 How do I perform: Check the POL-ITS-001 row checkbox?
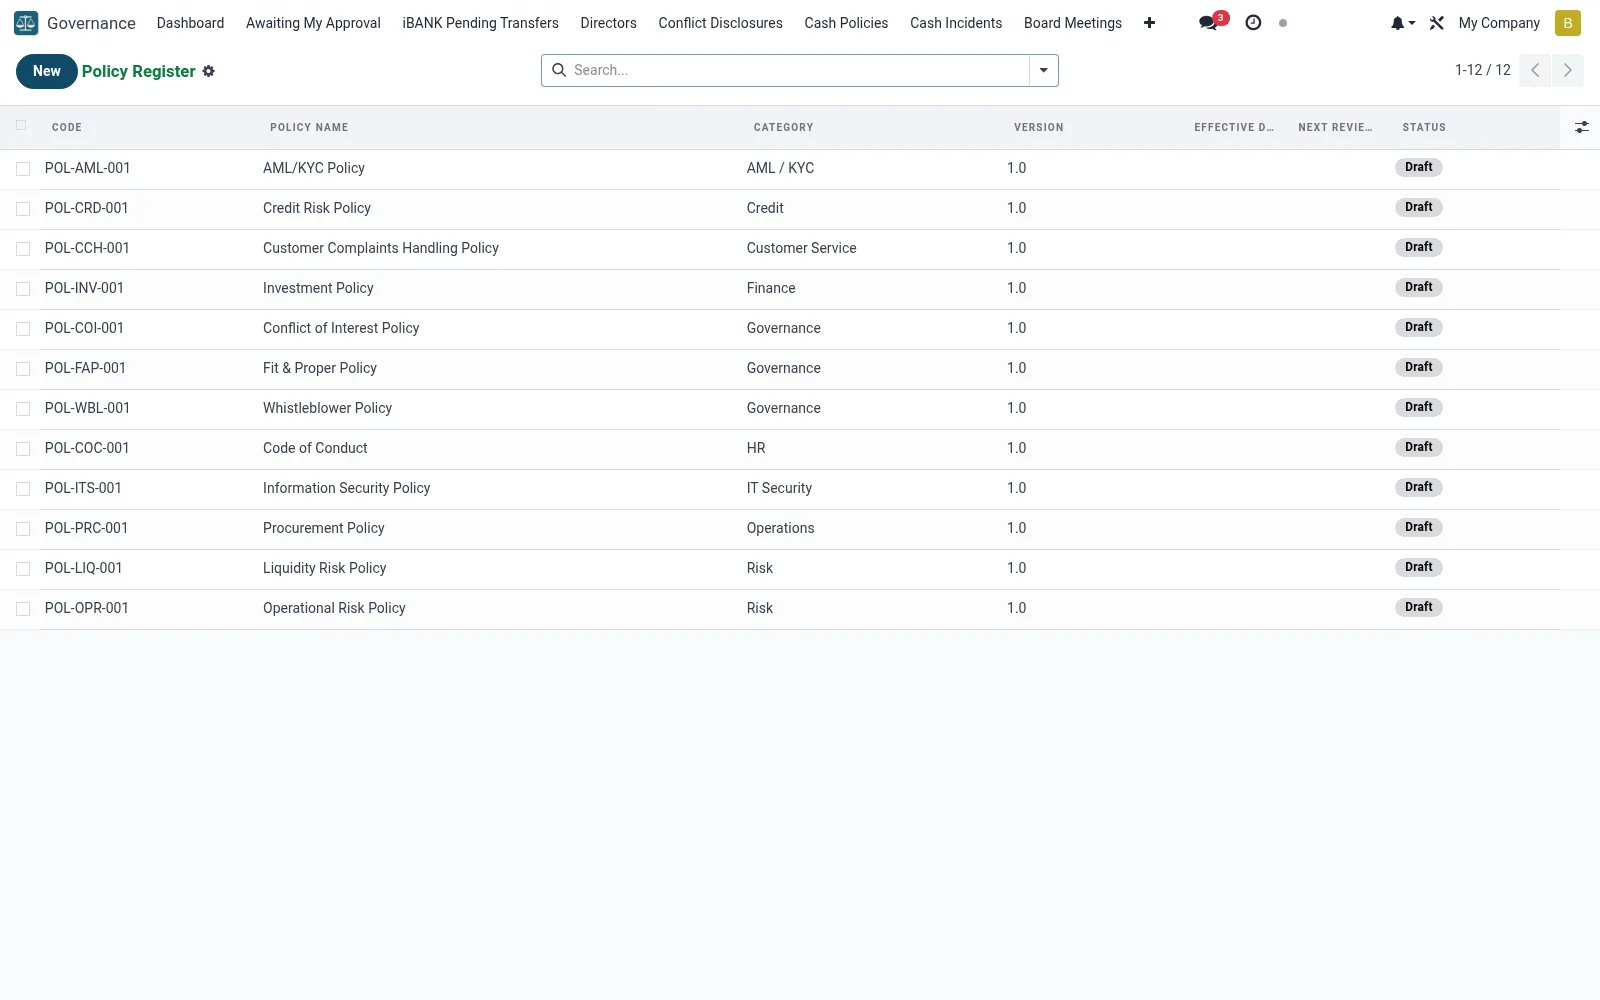23,489
